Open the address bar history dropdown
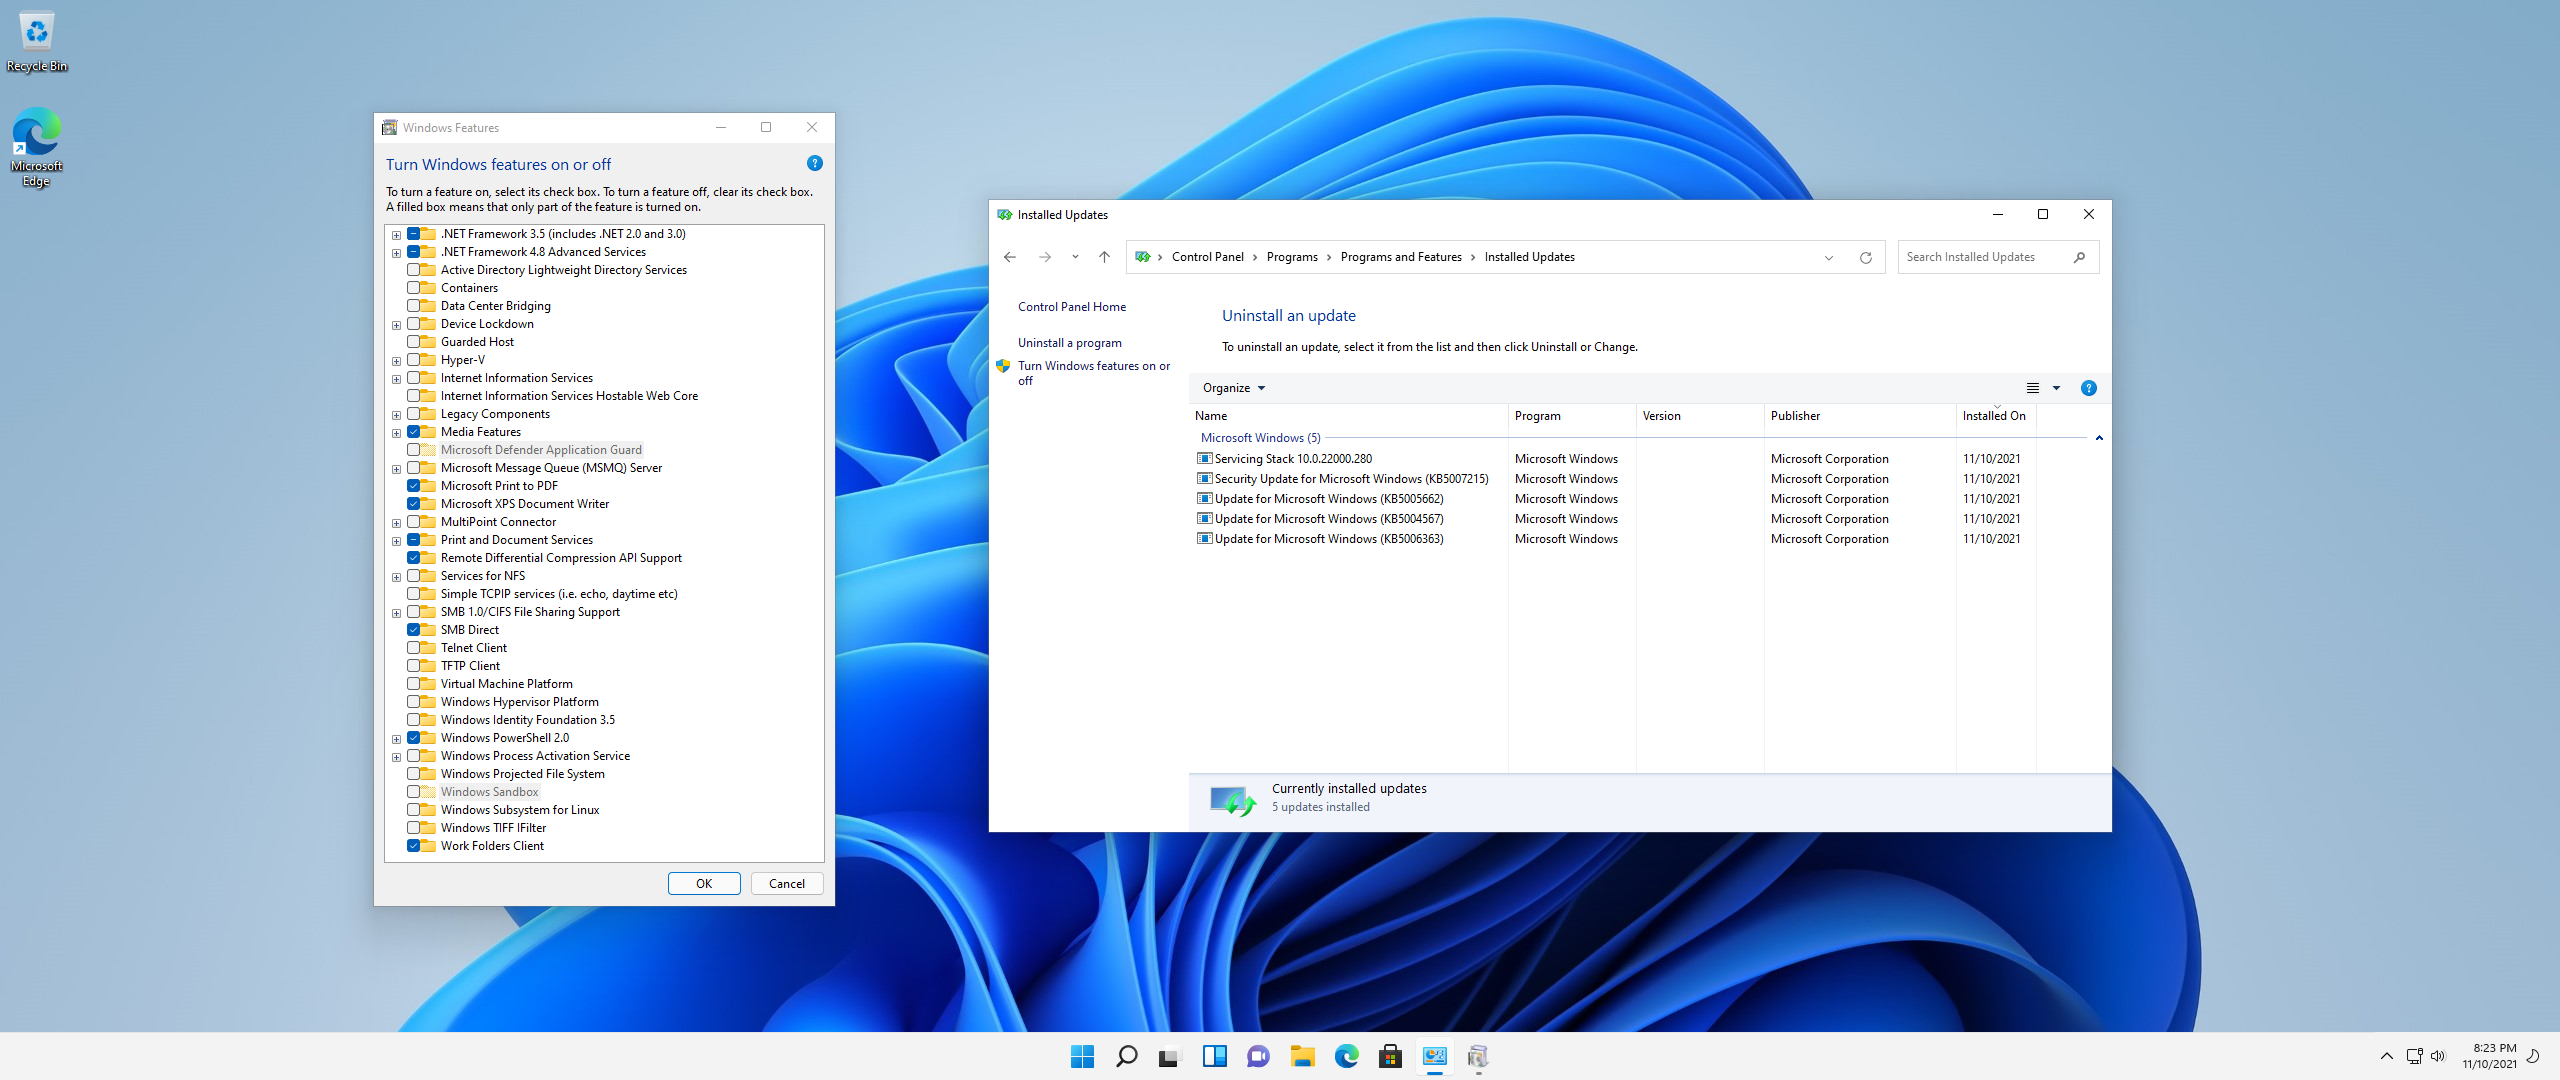2560x1080 pixels. tap(1829, 257)
